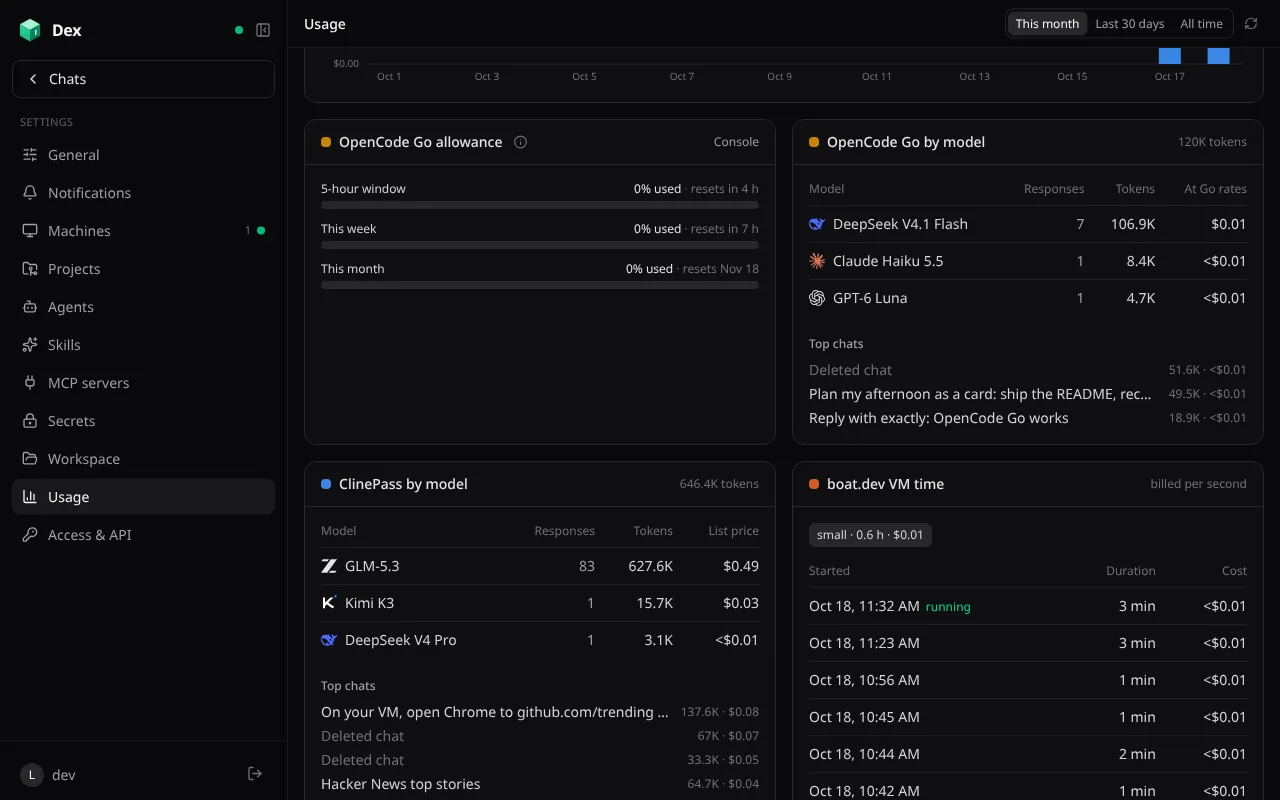The width and height of the screenshot is (1280, 800).
Task: Click the GPT-6 Luna model icon
Action: (817, 298)
